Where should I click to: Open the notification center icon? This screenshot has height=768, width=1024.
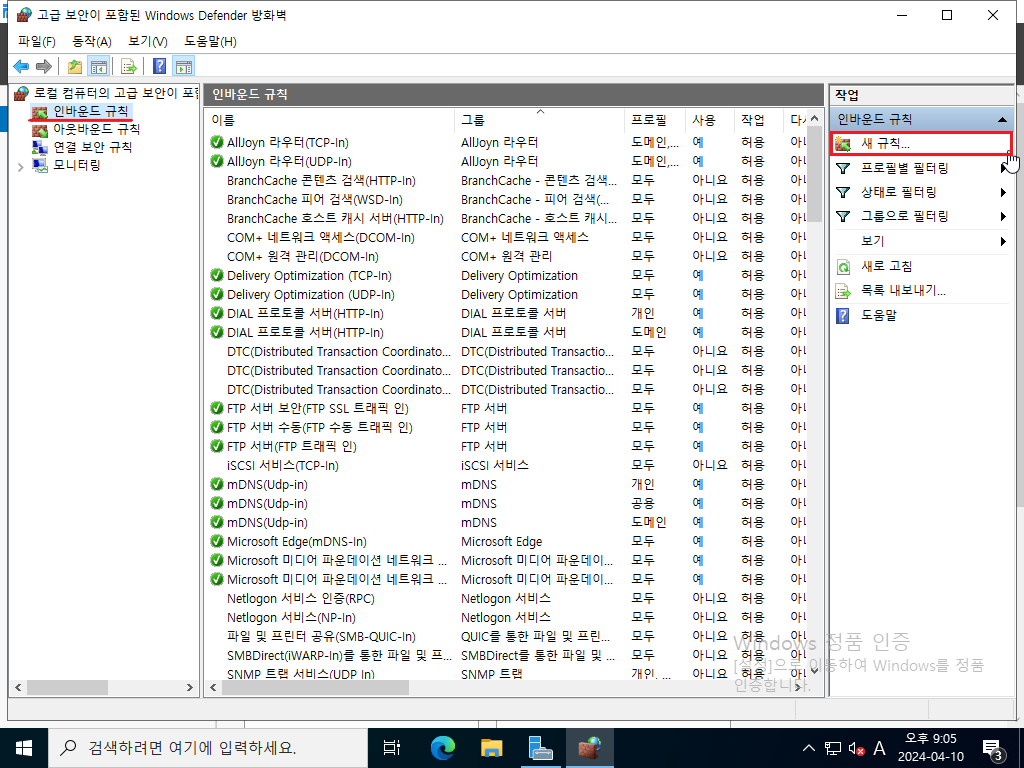[993, 748]
